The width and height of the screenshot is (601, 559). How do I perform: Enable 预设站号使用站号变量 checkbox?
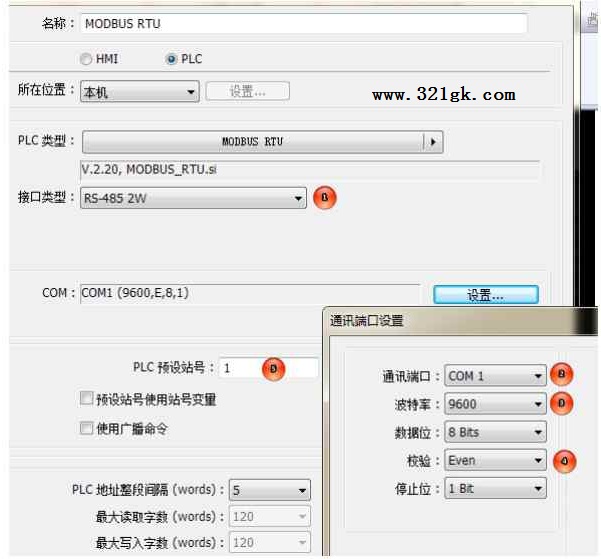(x=87, y=399)
